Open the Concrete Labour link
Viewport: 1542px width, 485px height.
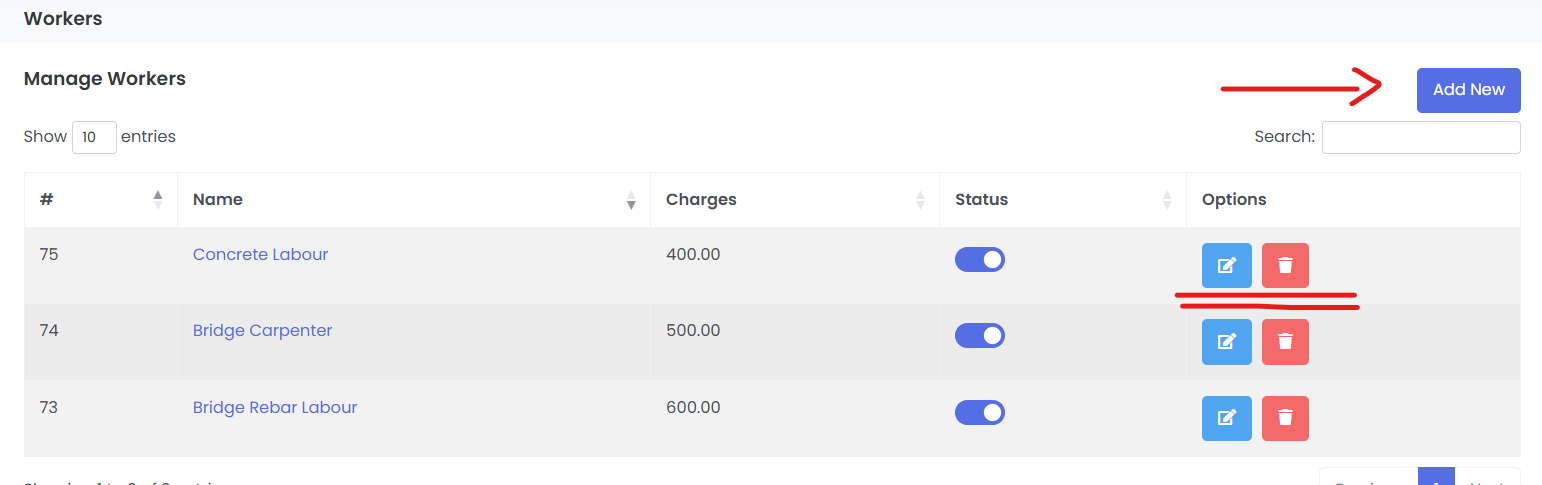pos(260,254)
